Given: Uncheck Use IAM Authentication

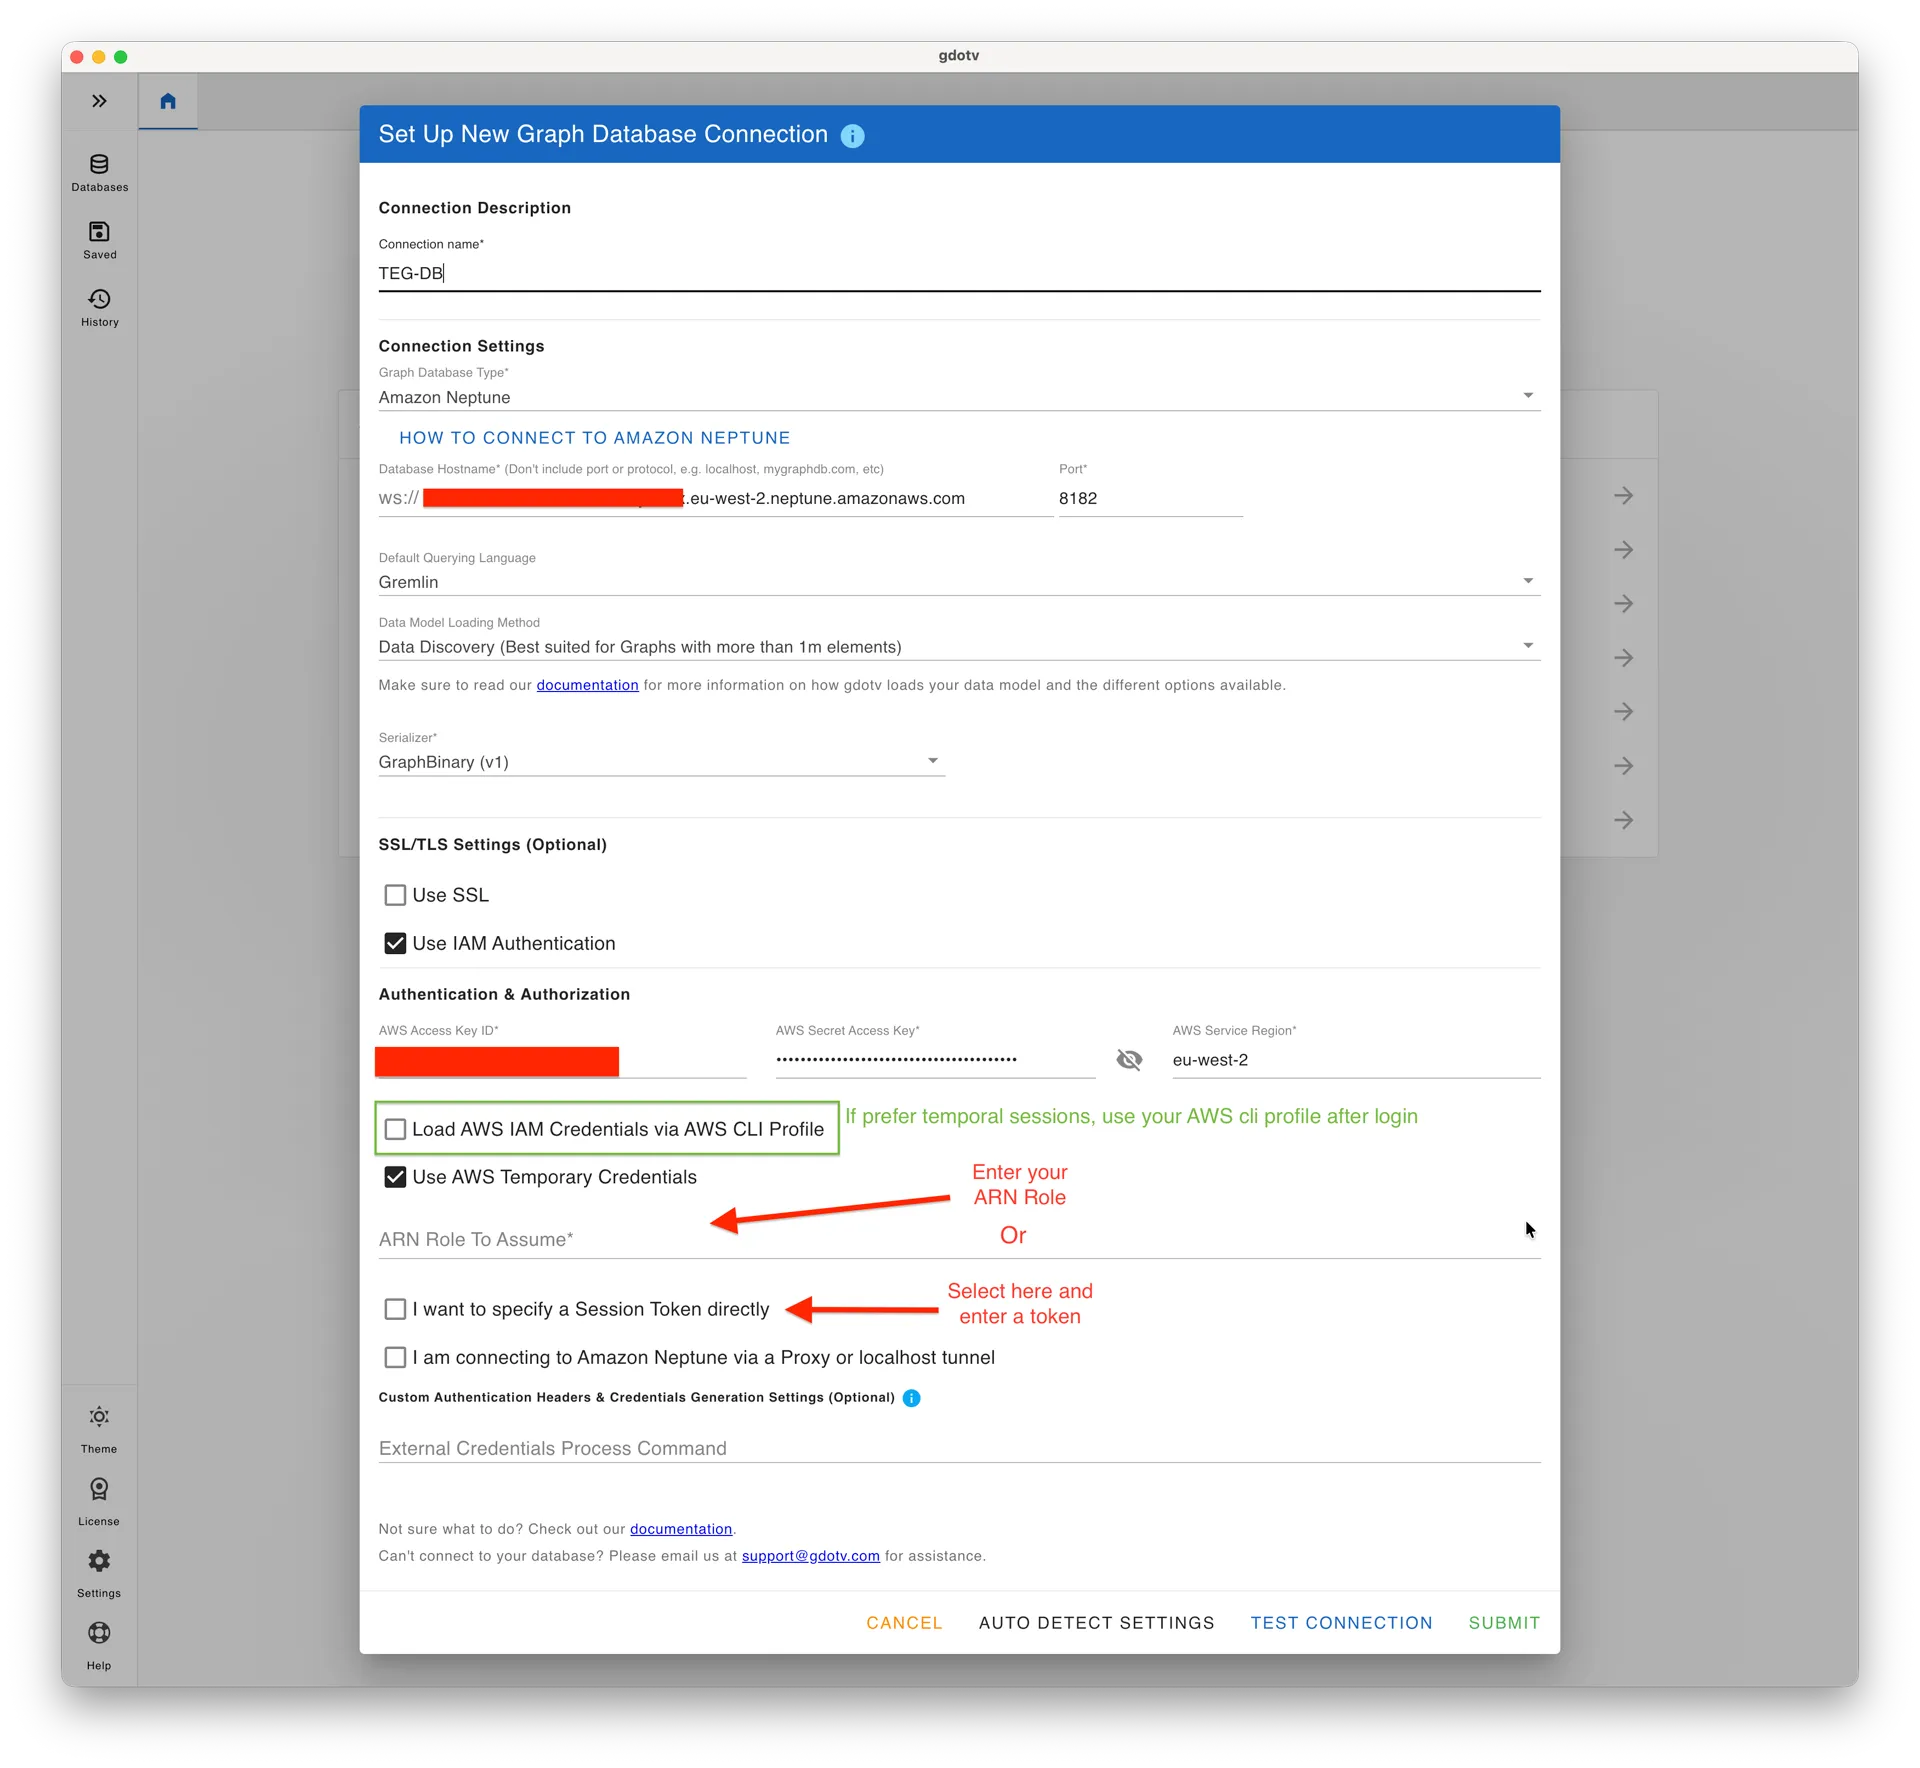Looking at the screenshot, I should tap(395, 943).
